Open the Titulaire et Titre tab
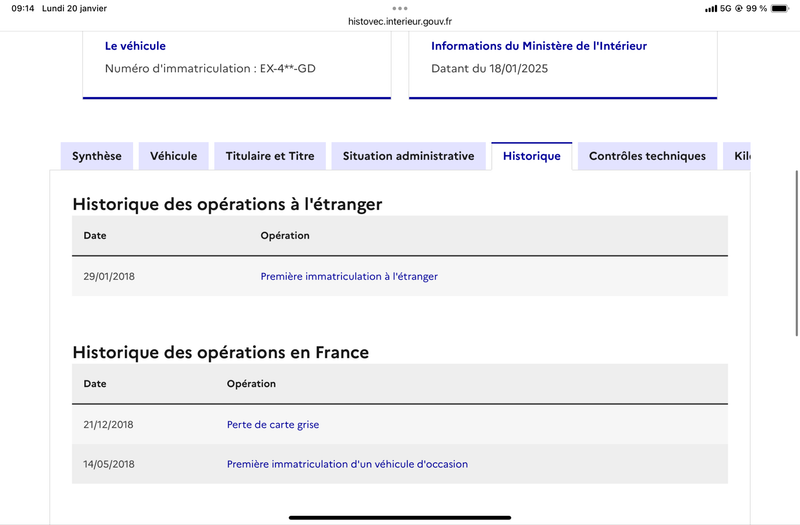Screen dimensions: 800x525 [x=270, y=156]
